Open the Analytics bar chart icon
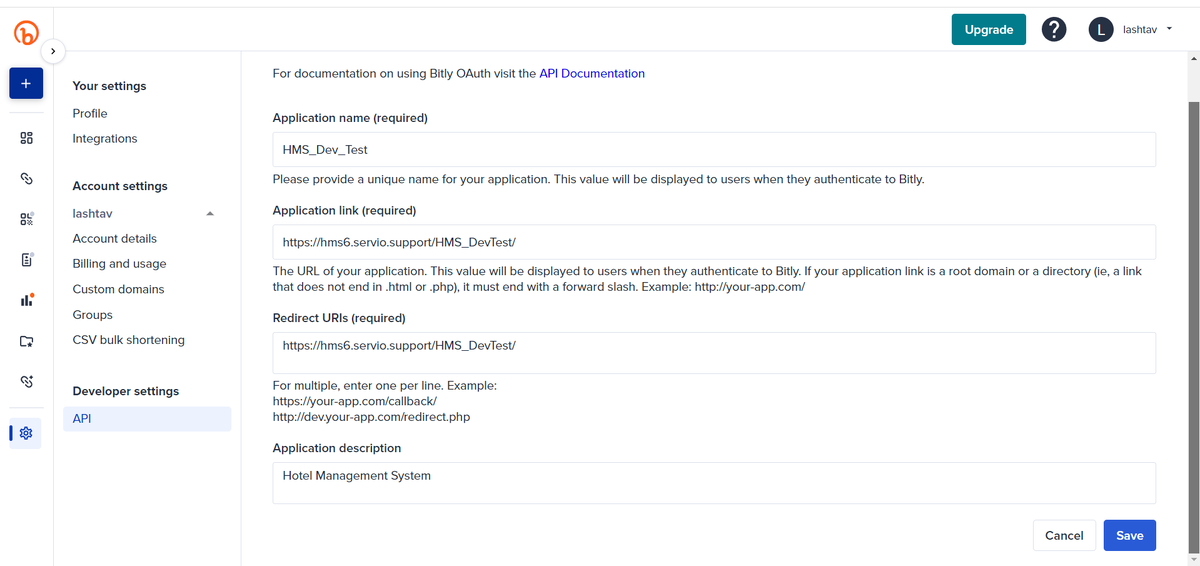Image resolution: width=1200 pixels, height=566 pixels. tap(27, 300)
